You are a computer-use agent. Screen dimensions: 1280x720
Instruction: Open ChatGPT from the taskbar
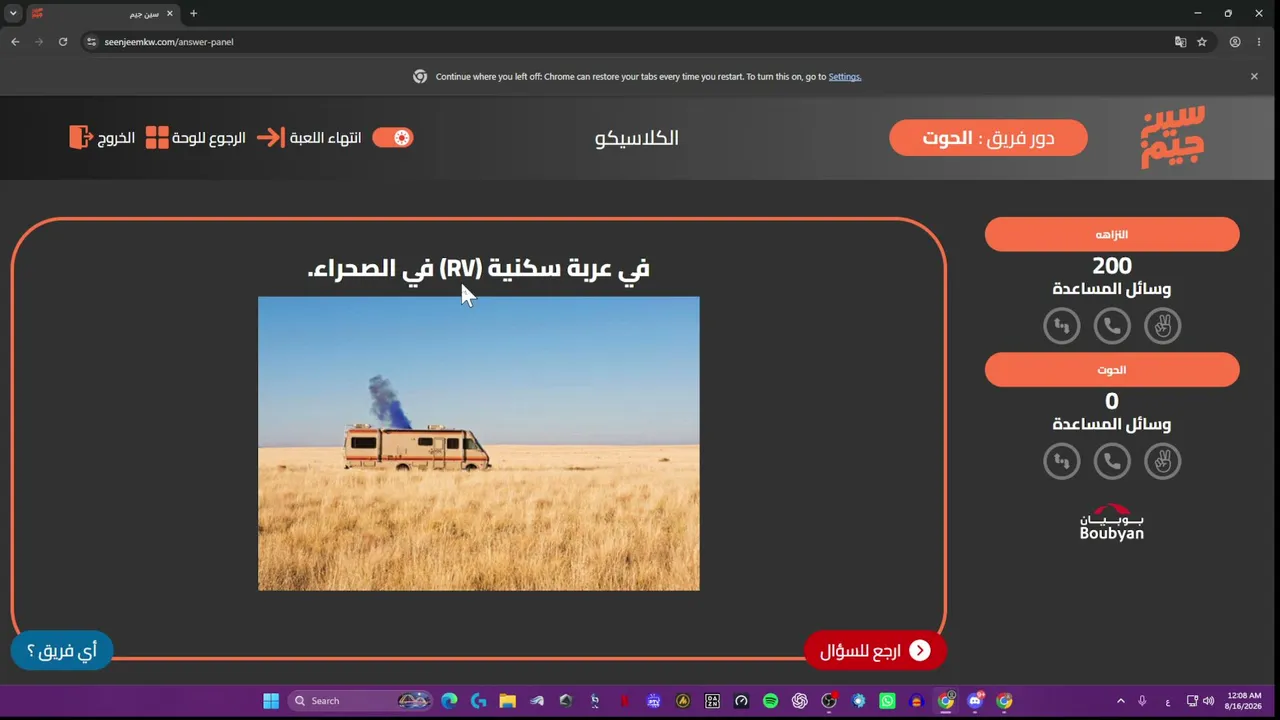coord(799,701)
